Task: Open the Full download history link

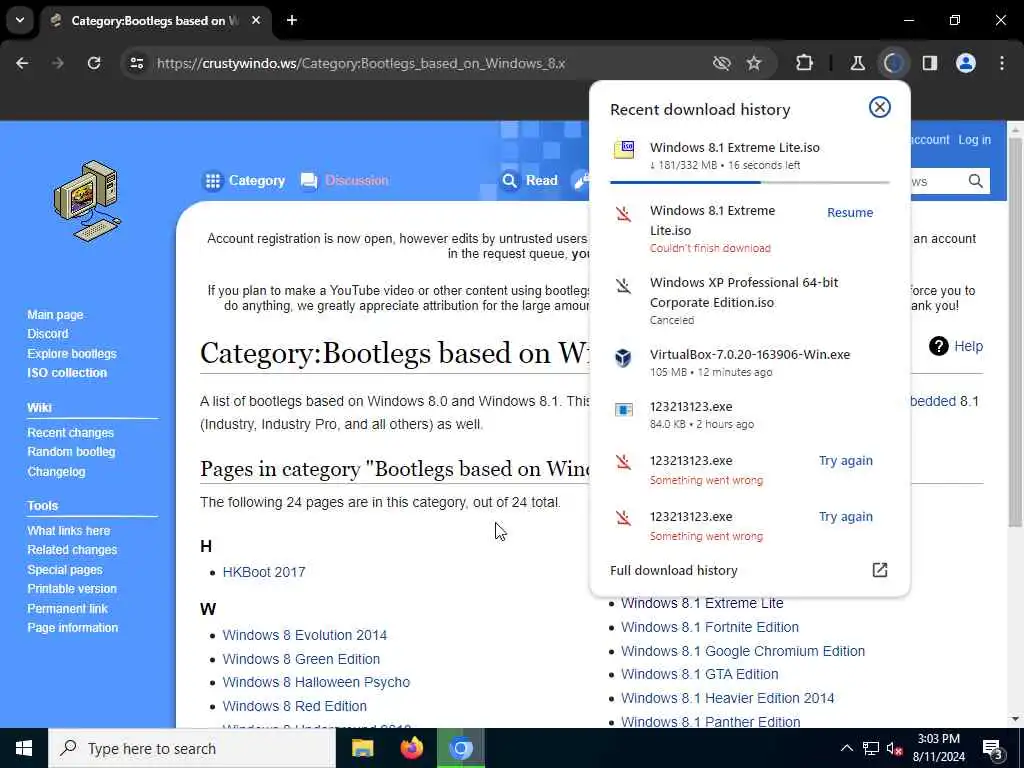Action: pos(673,570)
